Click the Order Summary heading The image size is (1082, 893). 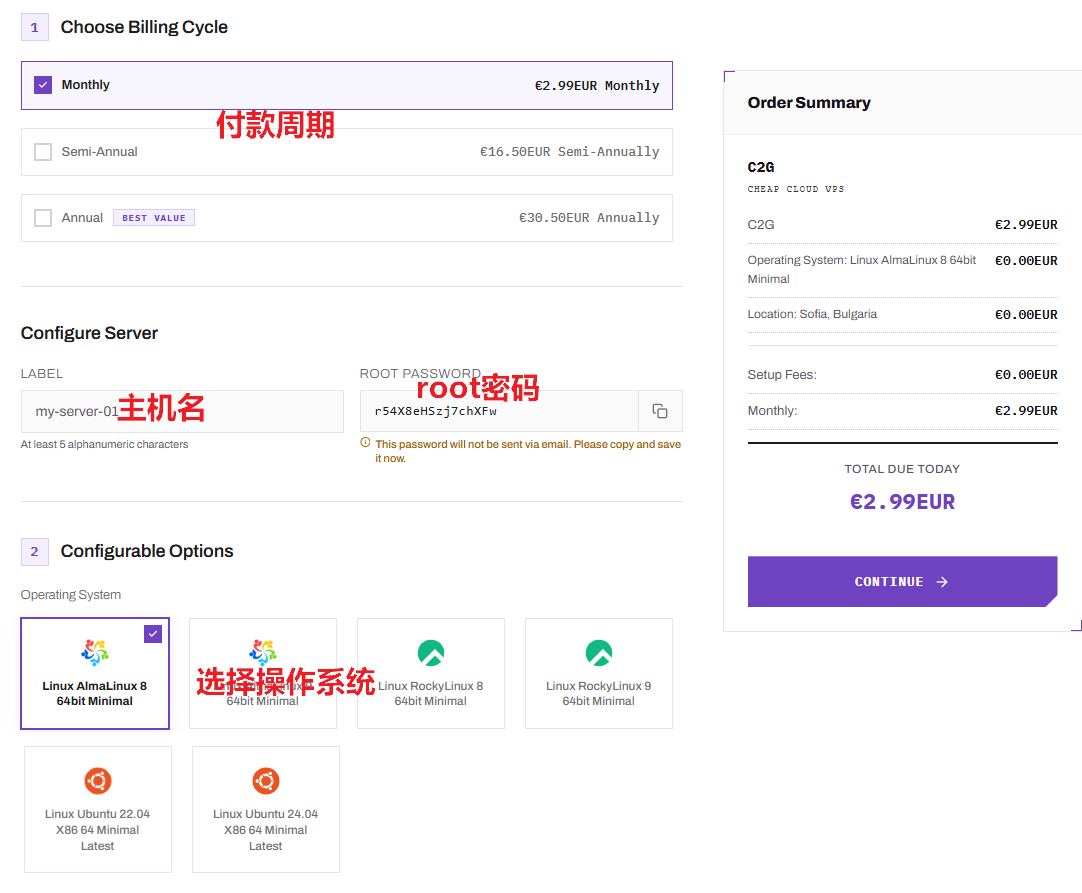[x=809, y=103]
